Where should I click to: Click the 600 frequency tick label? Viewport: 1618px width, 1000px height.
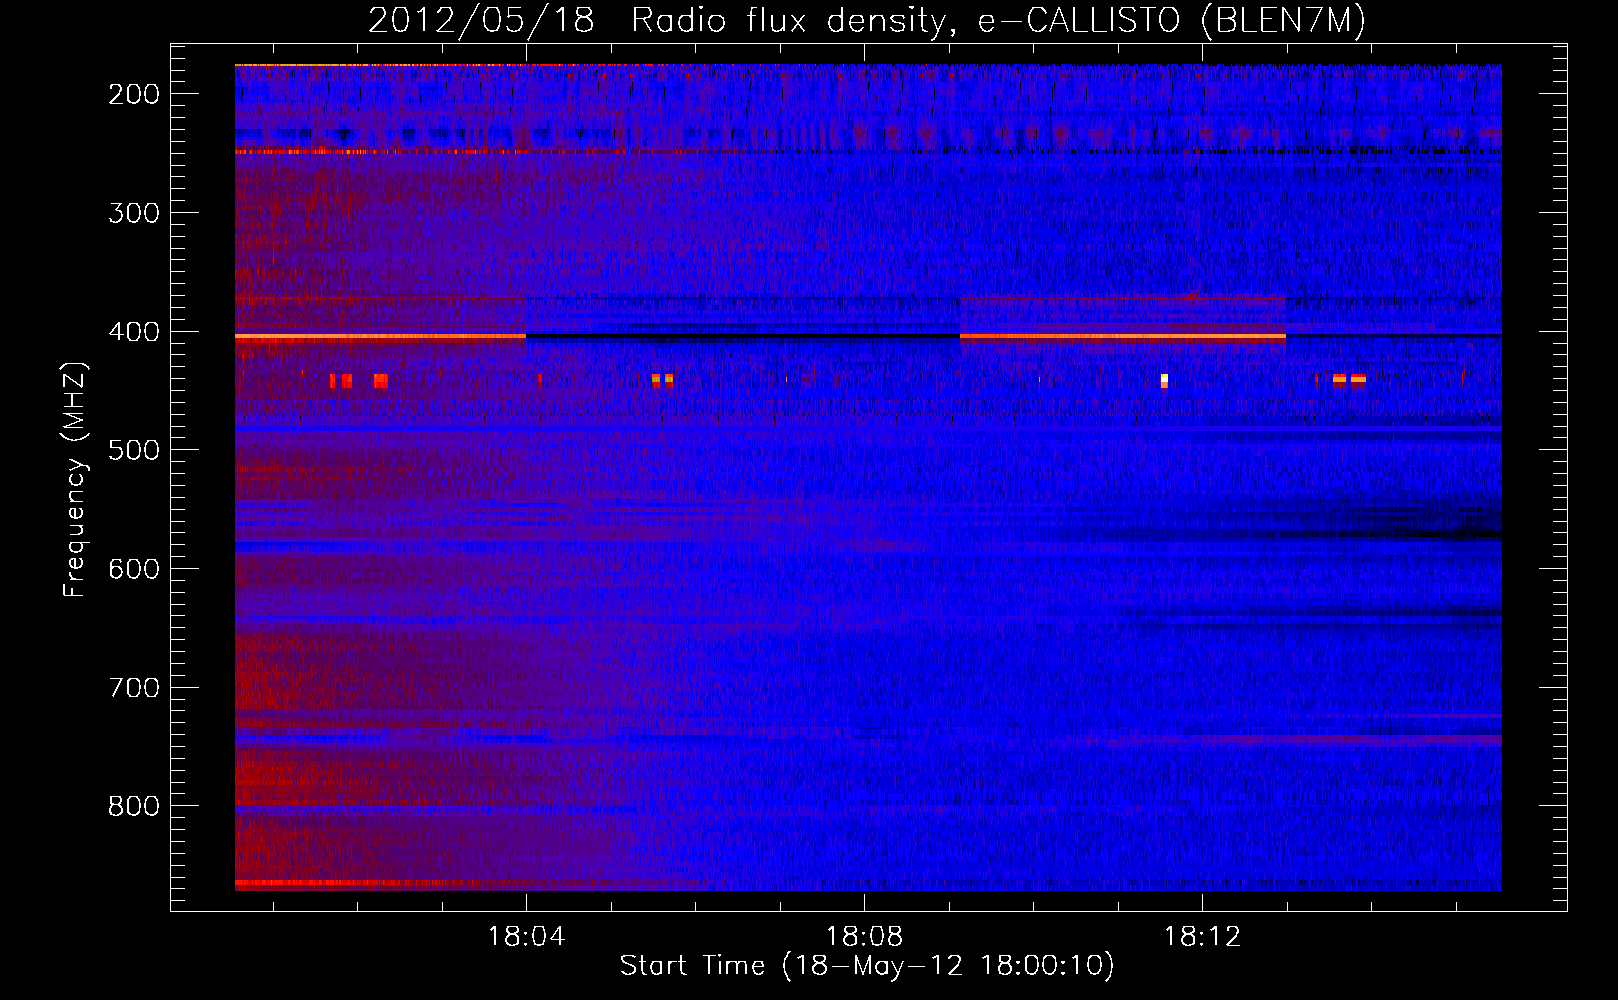[x=133, y=569]
